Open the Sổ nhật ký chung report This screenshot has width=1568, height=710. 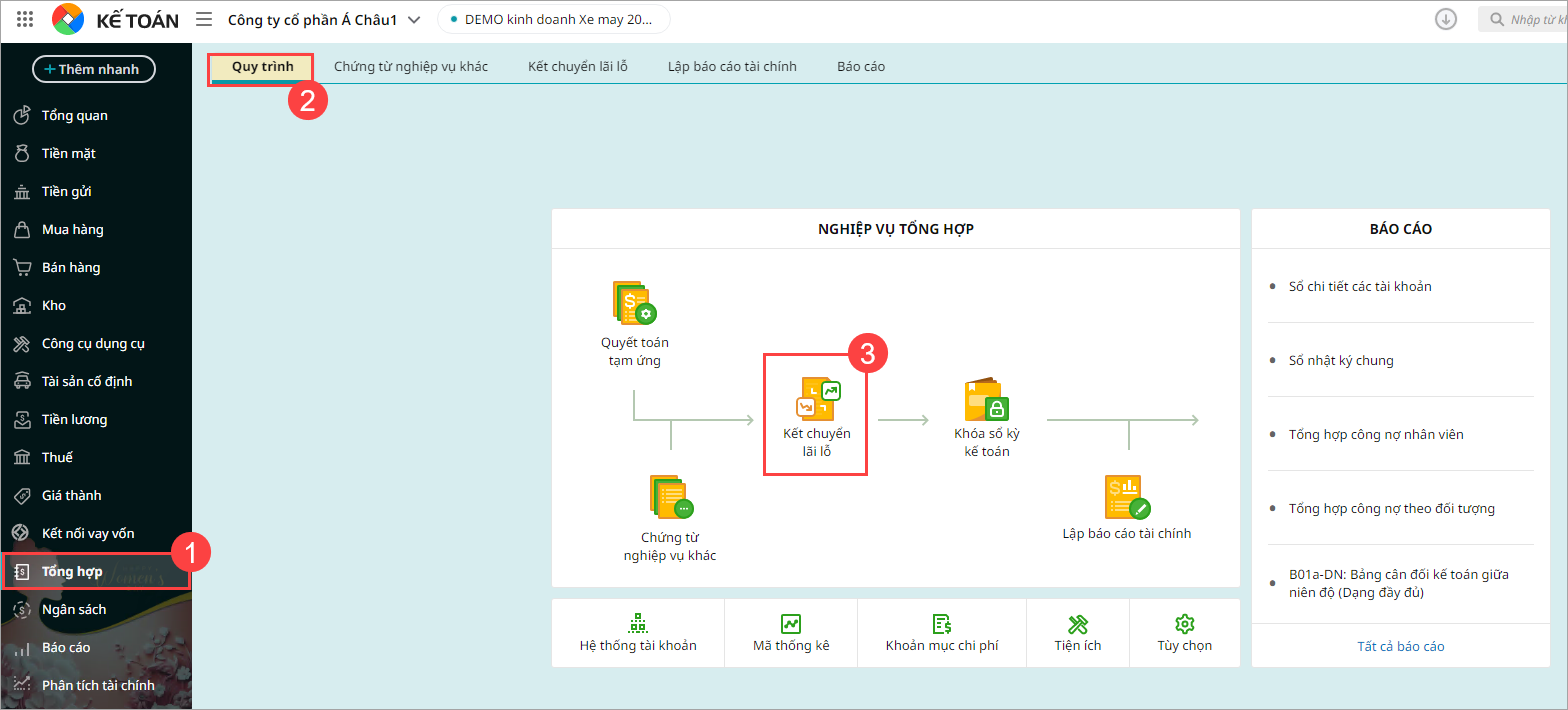tap(1341, 360)
